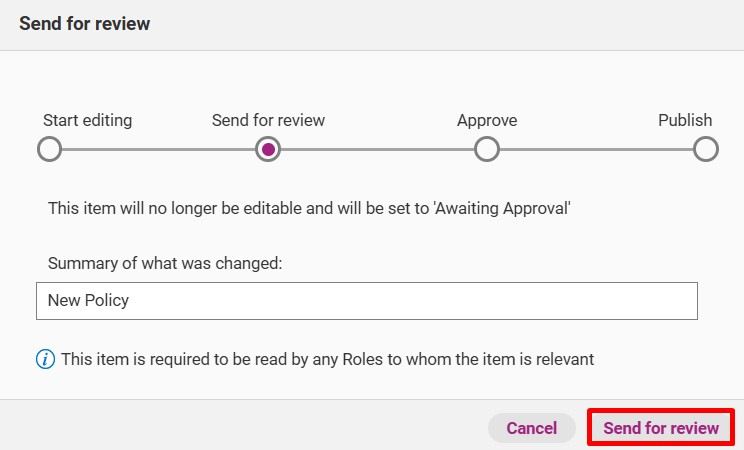
Task: Click the Start editing step label
Action: click(88, 120)
